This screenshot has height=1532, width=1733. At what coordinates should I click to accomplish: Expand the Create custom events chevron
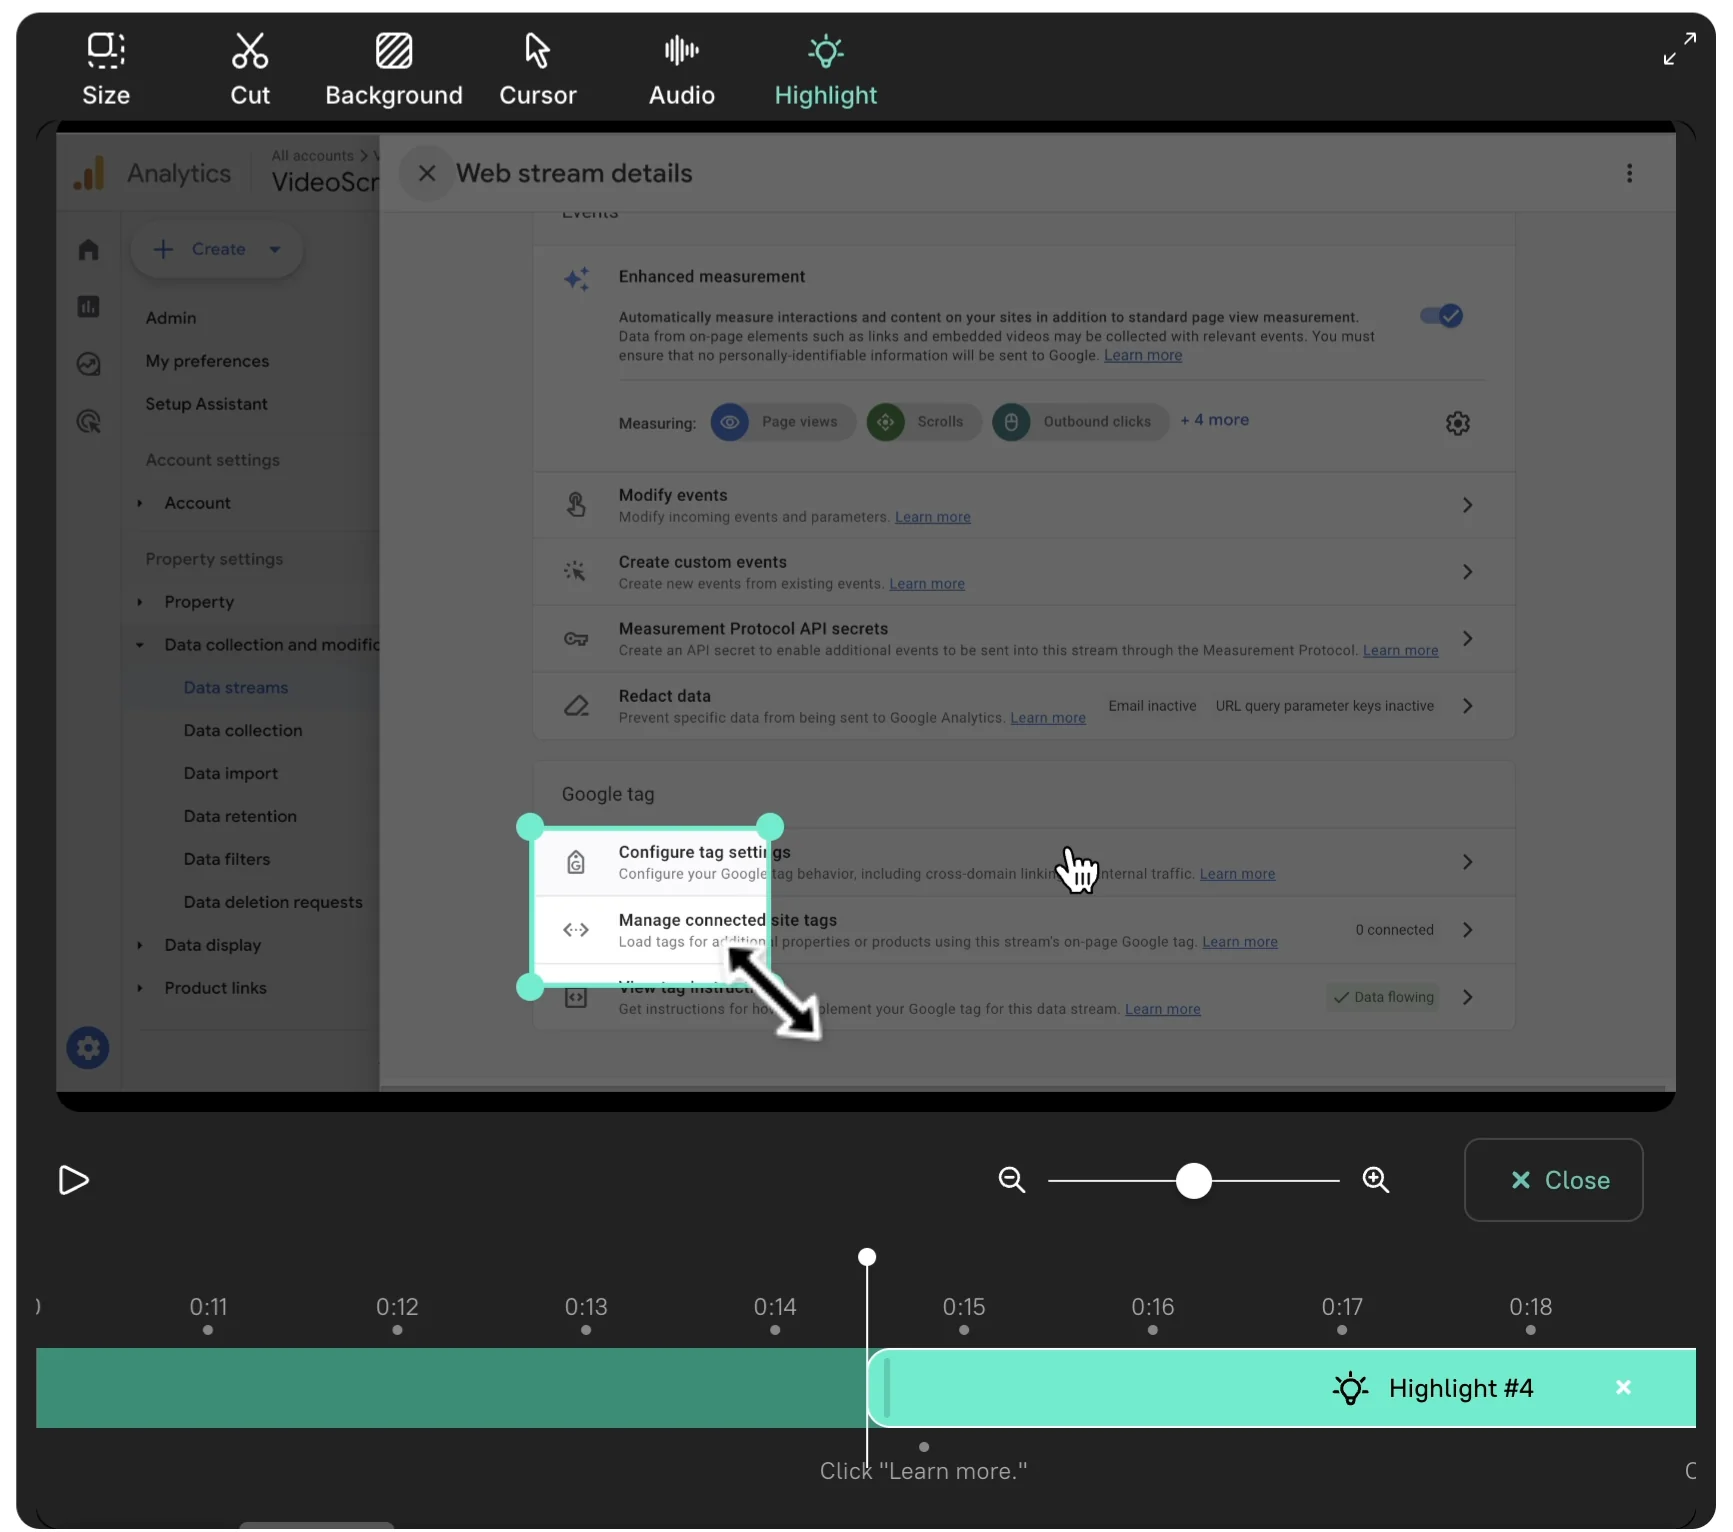(1467, 572)
